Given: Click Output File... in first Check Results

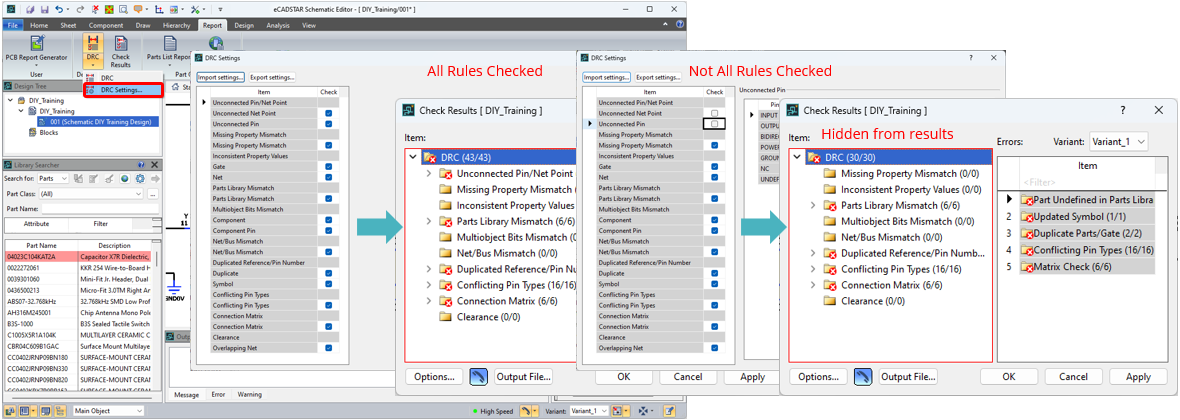Looking at the screenshot, I should pyautogui.click(x=524, y=376).
